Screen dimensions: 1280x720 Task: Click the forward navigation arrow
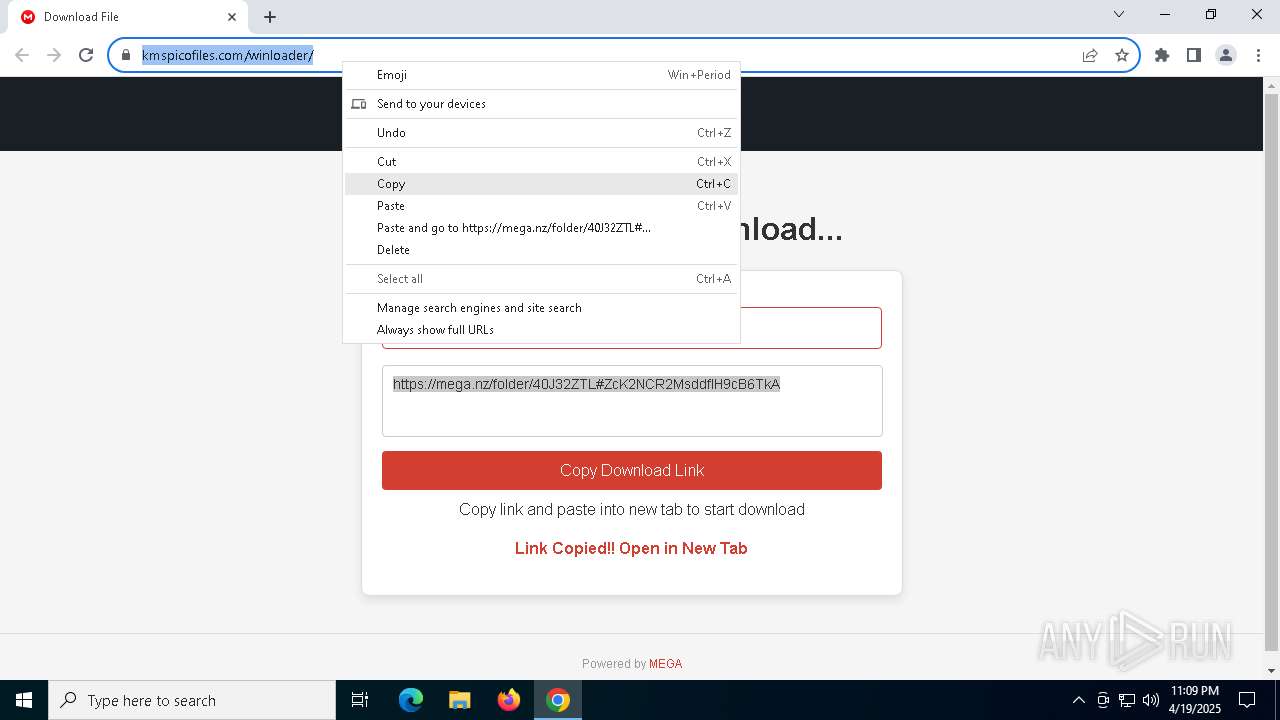[54, 55]
